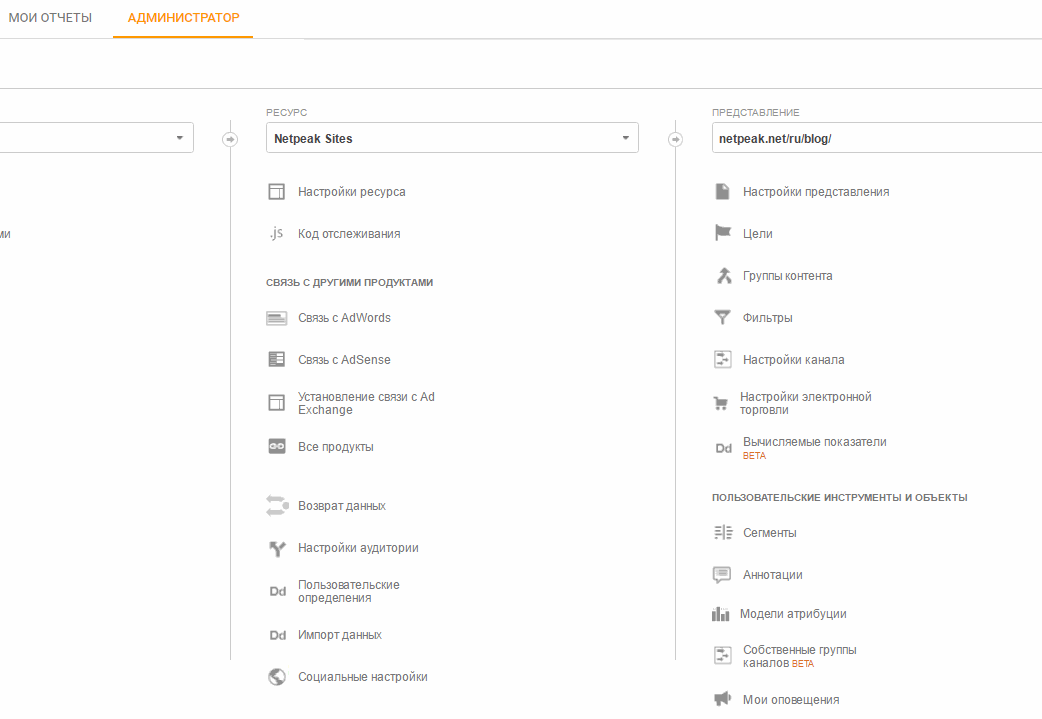The height and width of the screenshot is (719, 1042).
Task: Open Связь с AdWords link
Action: click(x=344, y=318)
